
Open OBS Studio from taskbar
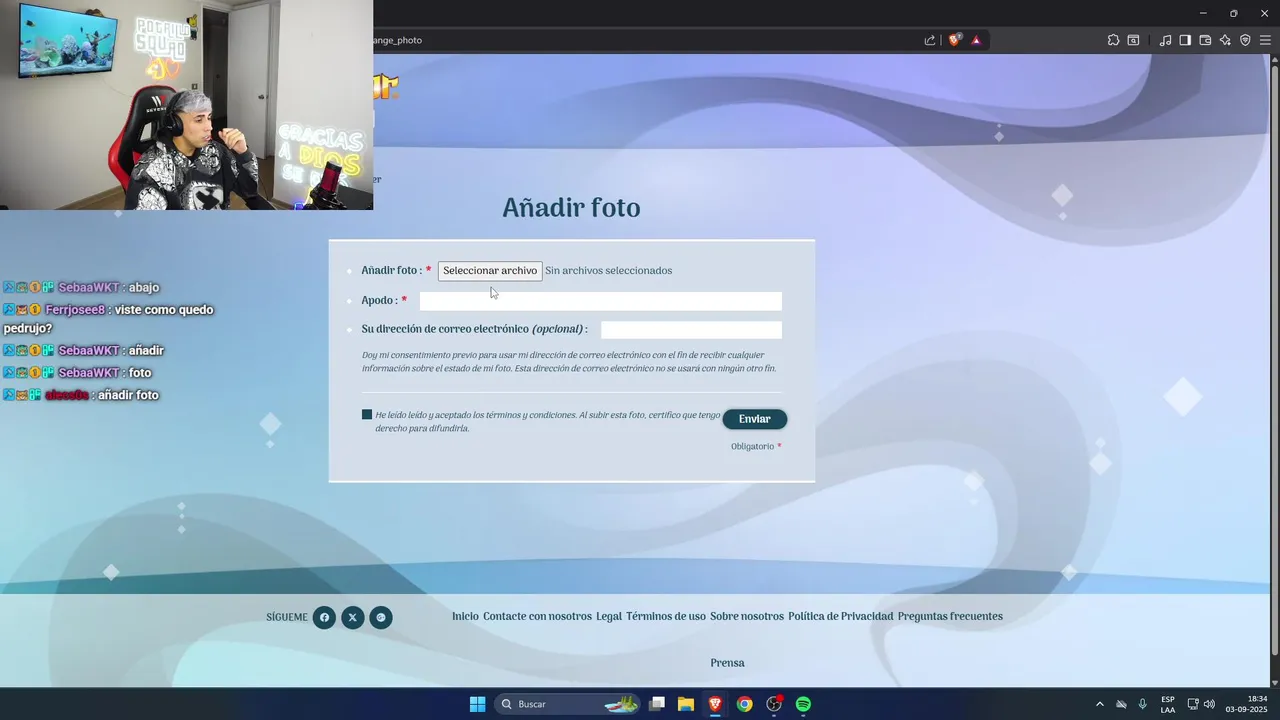tap(774, 704)
